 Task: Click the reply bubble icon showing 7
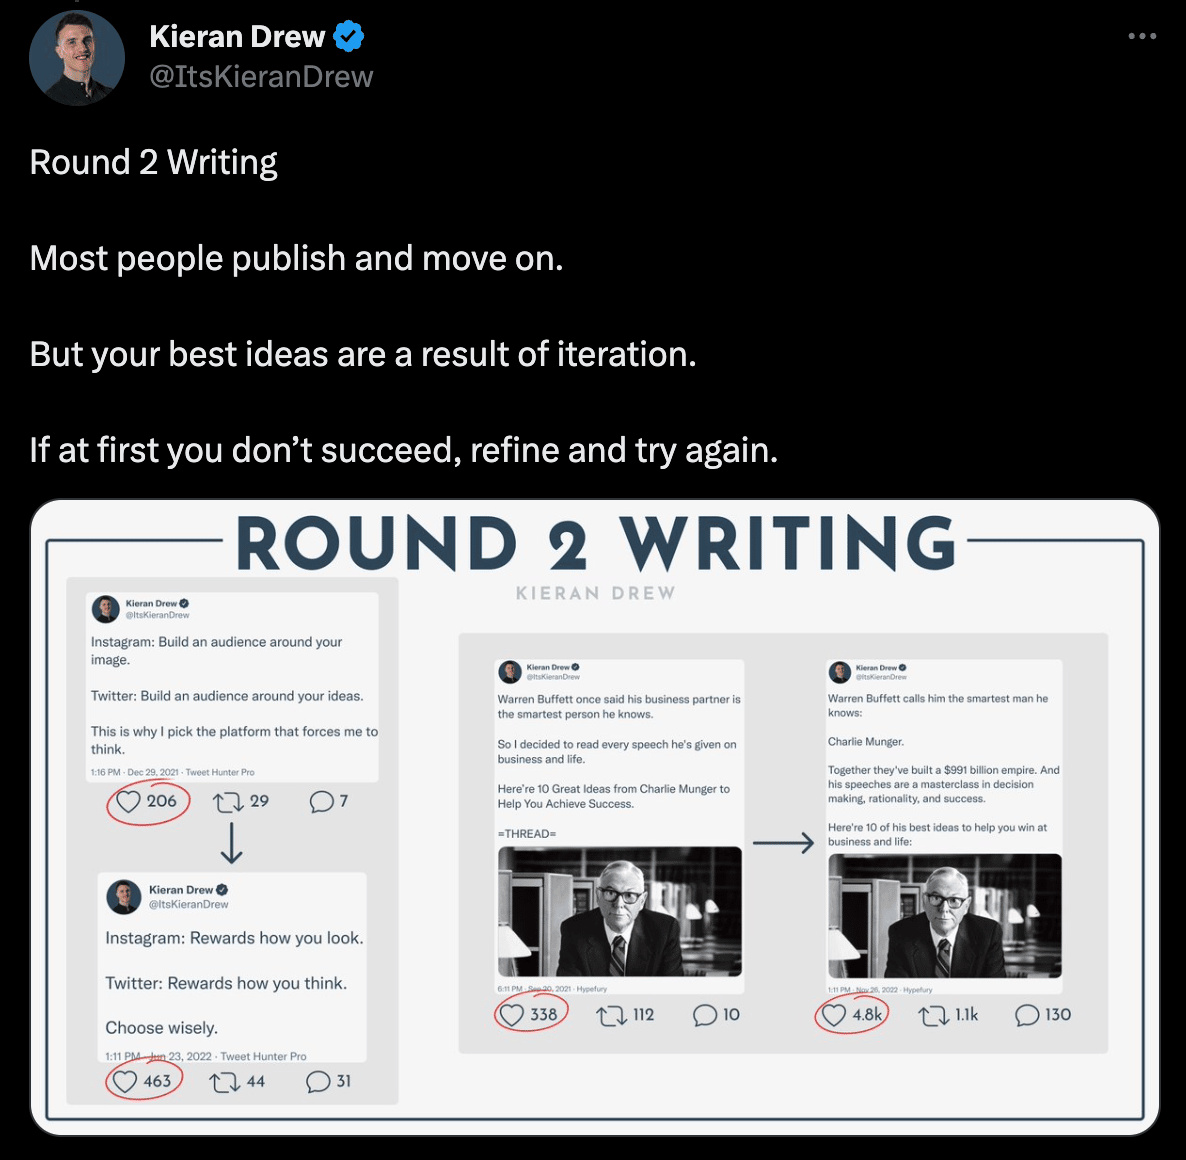coord(321,802)
